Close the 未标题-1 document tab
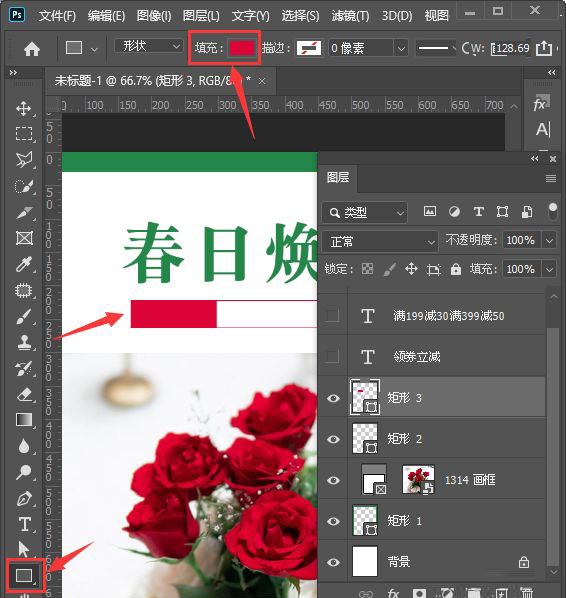 tap(262, 81)
